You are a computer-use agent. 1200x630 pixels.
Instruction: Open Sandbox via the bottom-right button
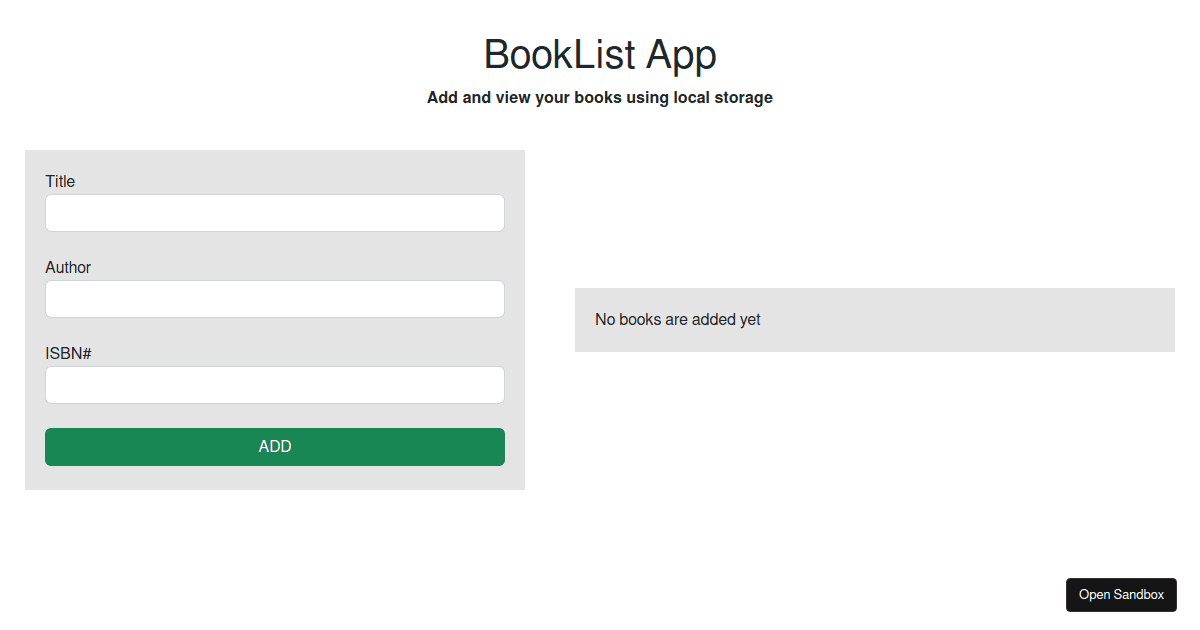pyautogui.click(x=1121, y=595)
